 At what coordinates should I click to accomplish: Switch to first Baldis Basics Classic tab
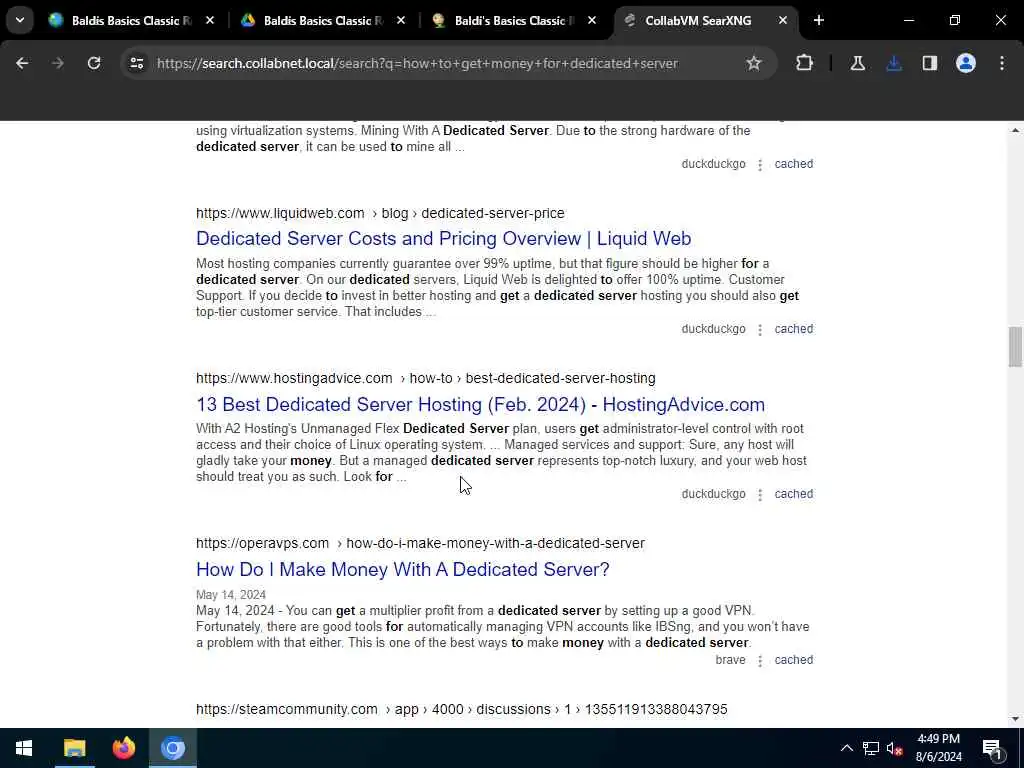pos(131,21)
